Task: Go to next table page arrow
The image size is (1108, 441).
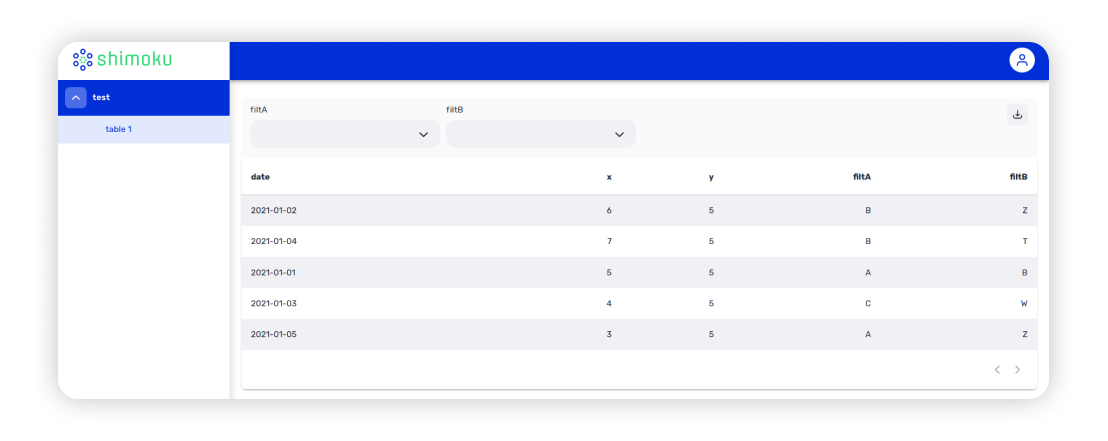Action: point(1018,370)
